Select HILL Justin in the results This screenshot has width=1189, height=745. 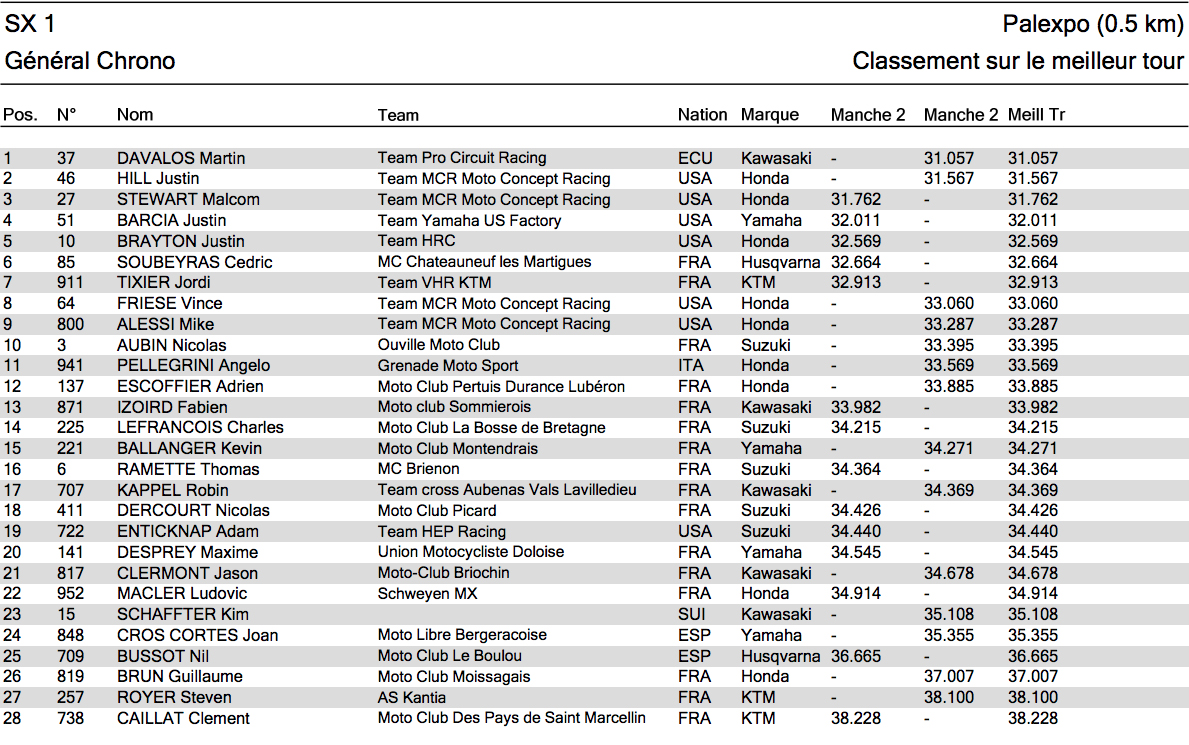158,178
